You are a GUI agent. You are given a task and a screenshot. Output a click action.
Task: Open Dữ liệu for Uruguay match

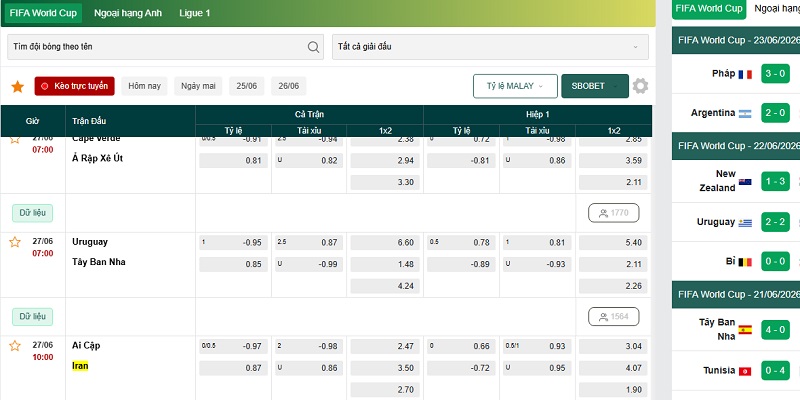coord(33,317)
